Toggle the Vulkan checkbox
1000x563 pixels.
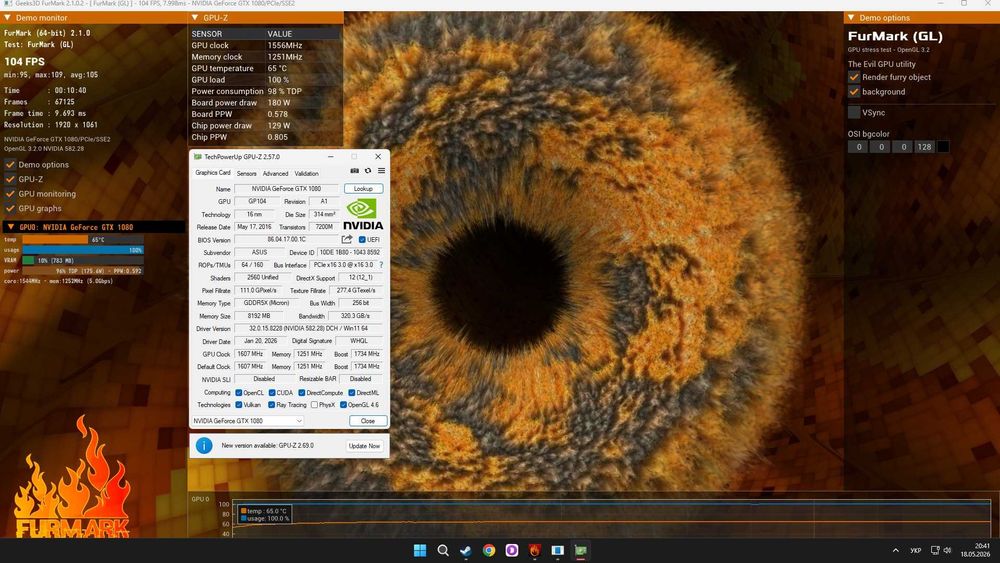point(239,405)
